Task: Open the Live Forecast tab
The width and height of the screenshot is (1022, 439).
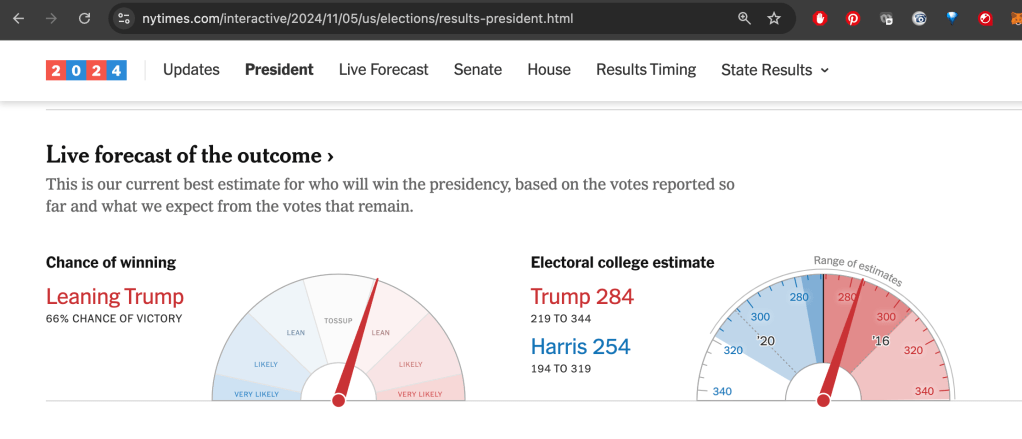Action: click(x=383, y=70)
